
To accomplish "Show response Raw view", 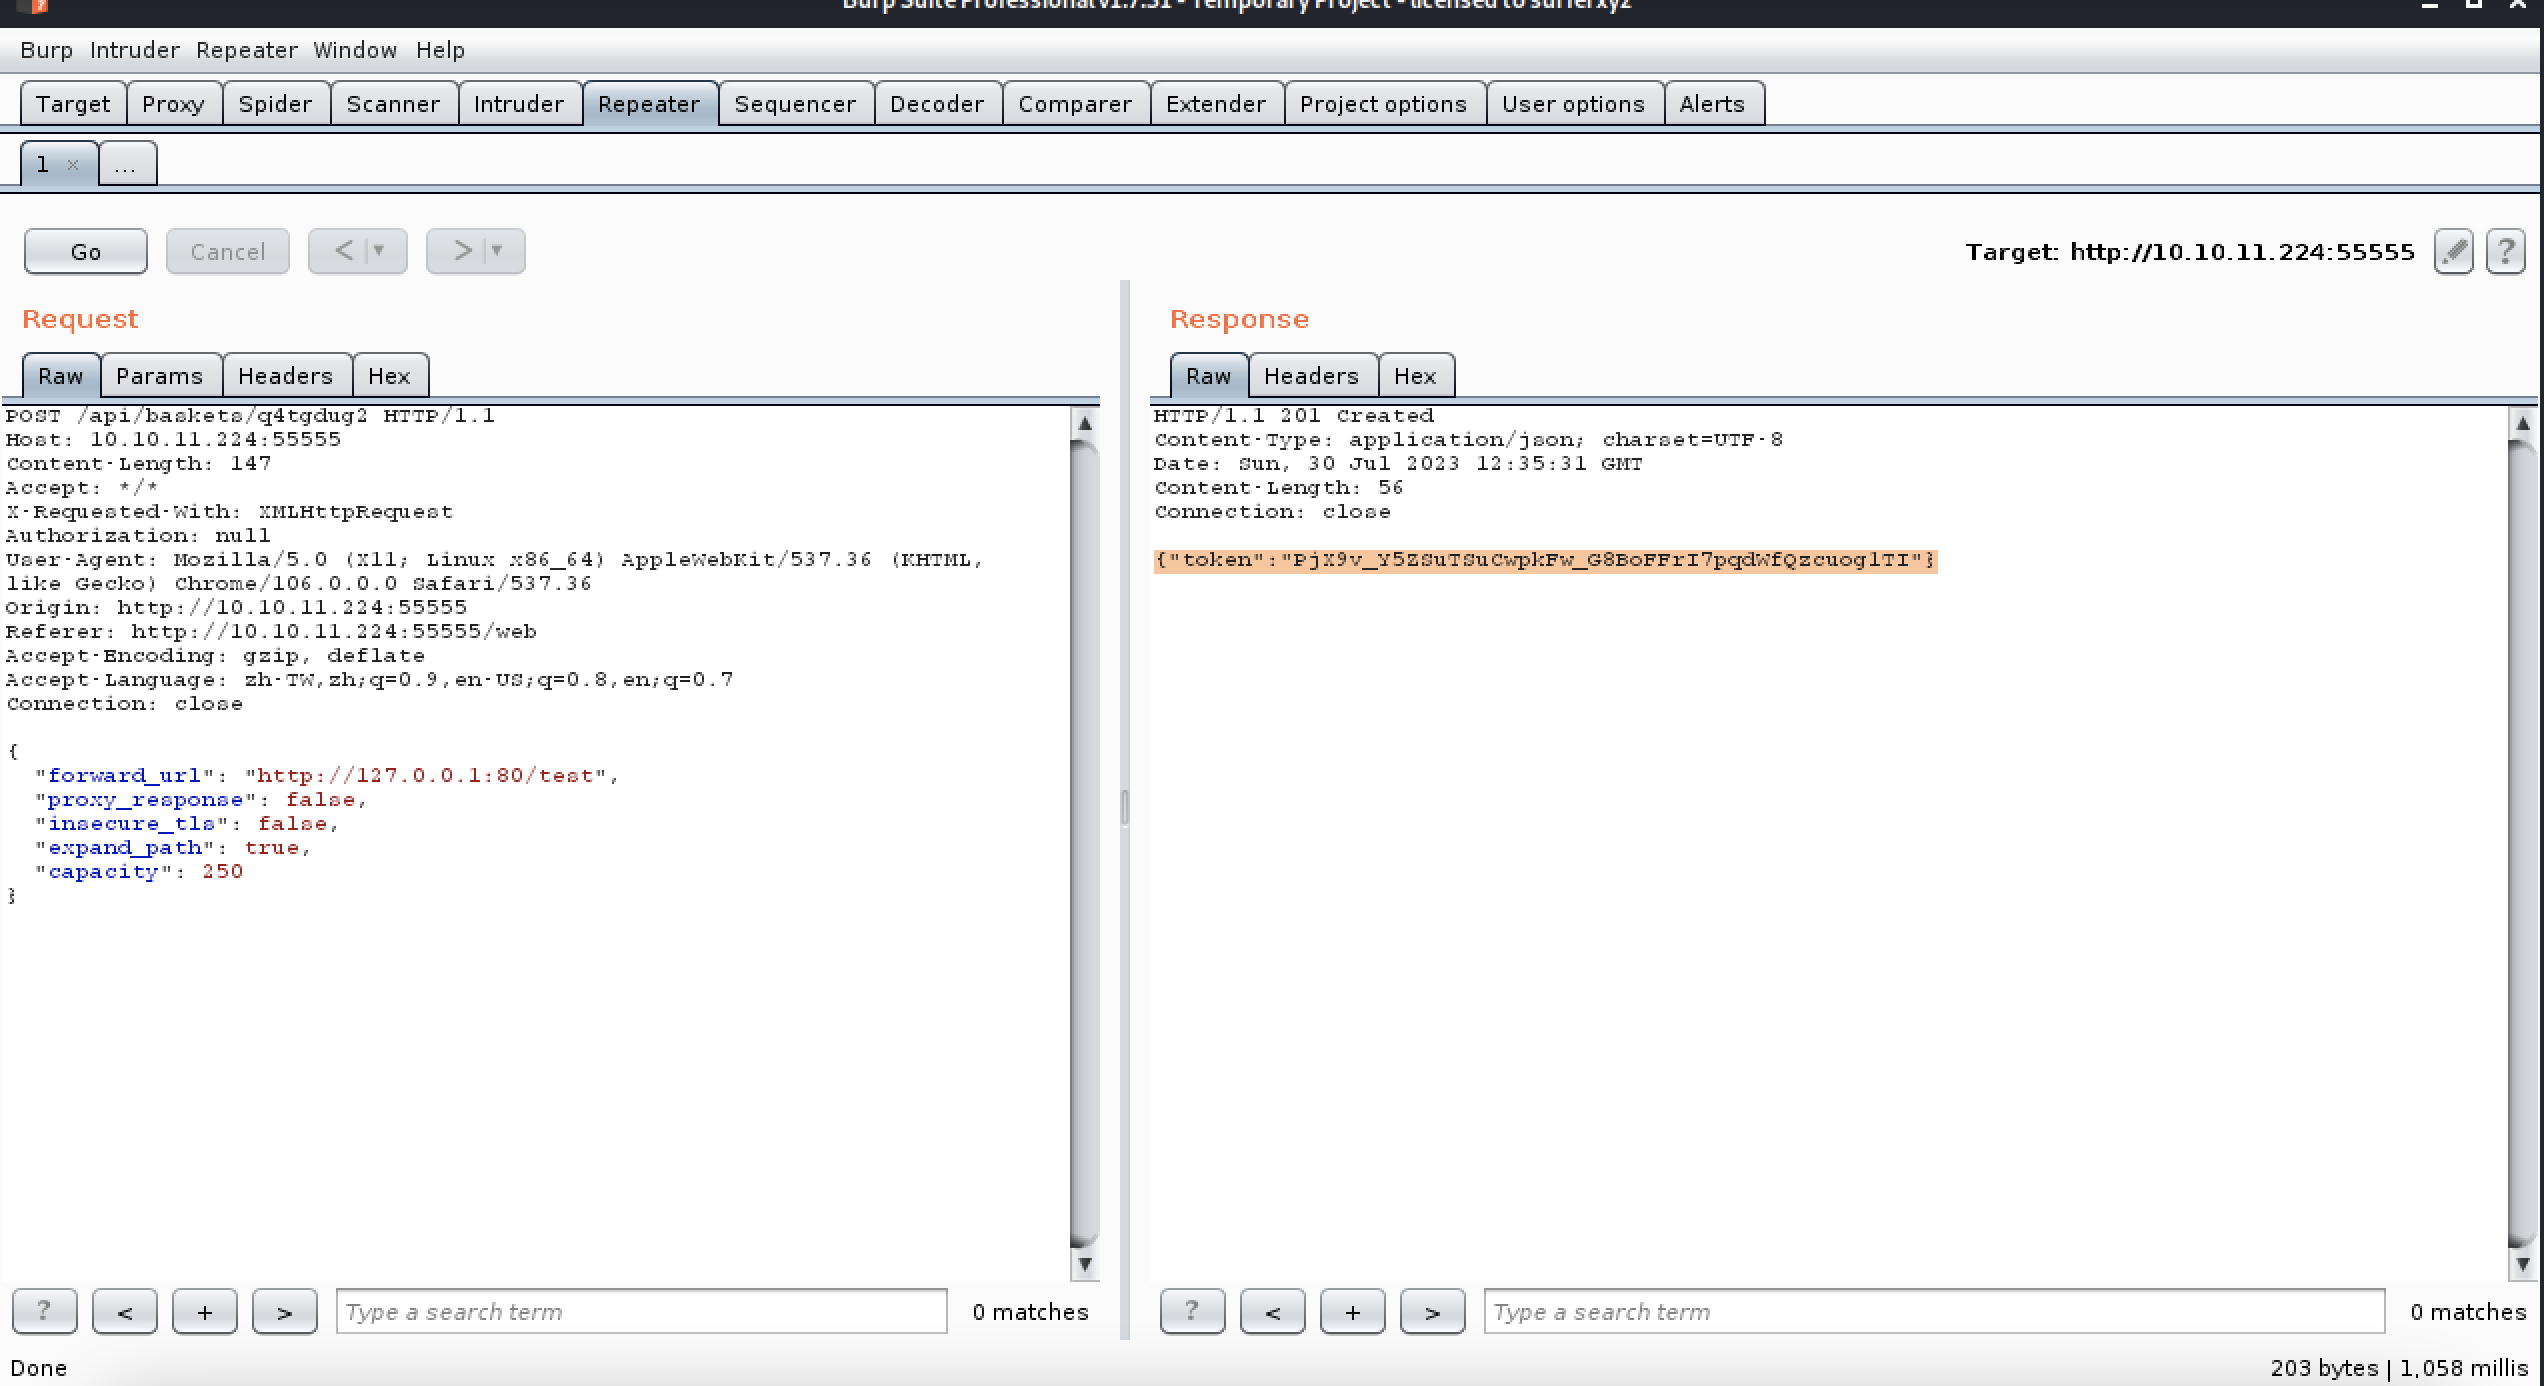I will pyautogui.click(x=1209, y=376).
